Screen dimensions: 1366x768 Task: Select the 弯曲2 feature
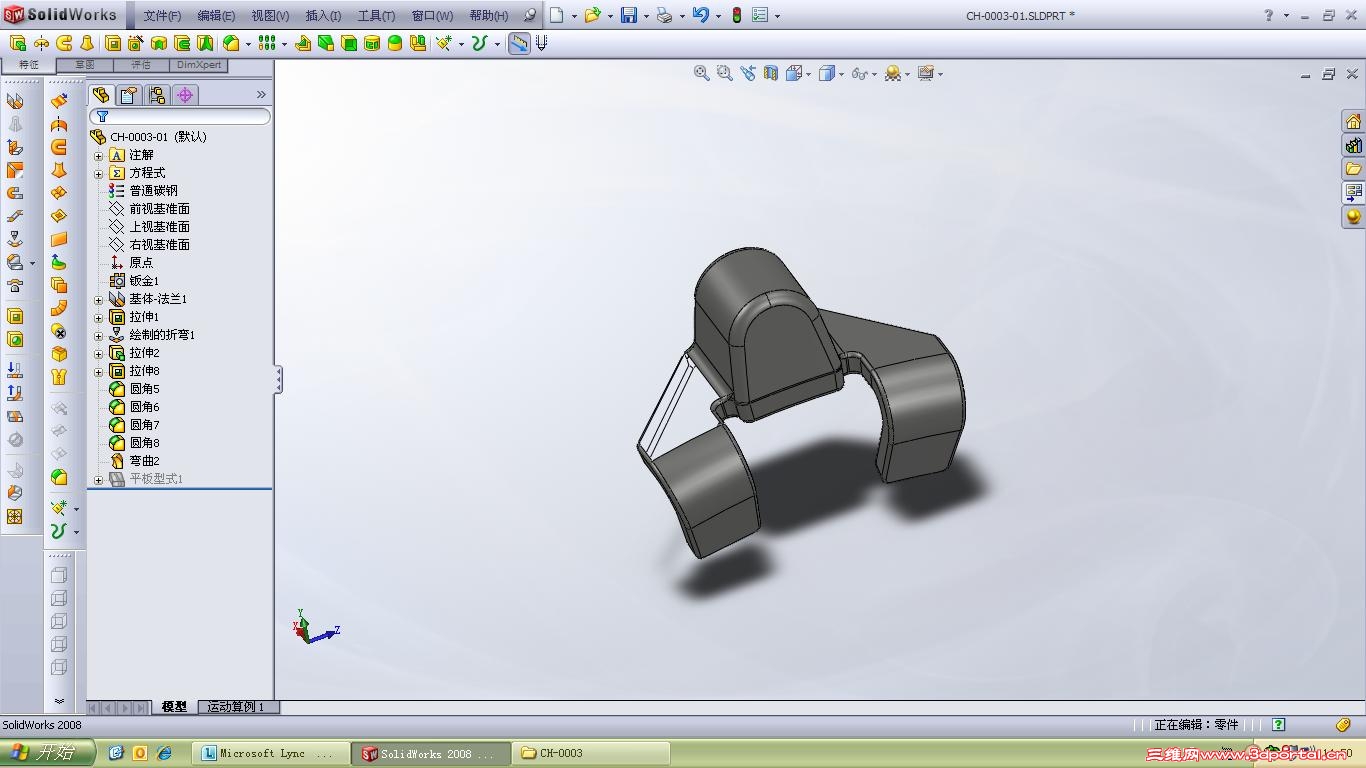144,461
